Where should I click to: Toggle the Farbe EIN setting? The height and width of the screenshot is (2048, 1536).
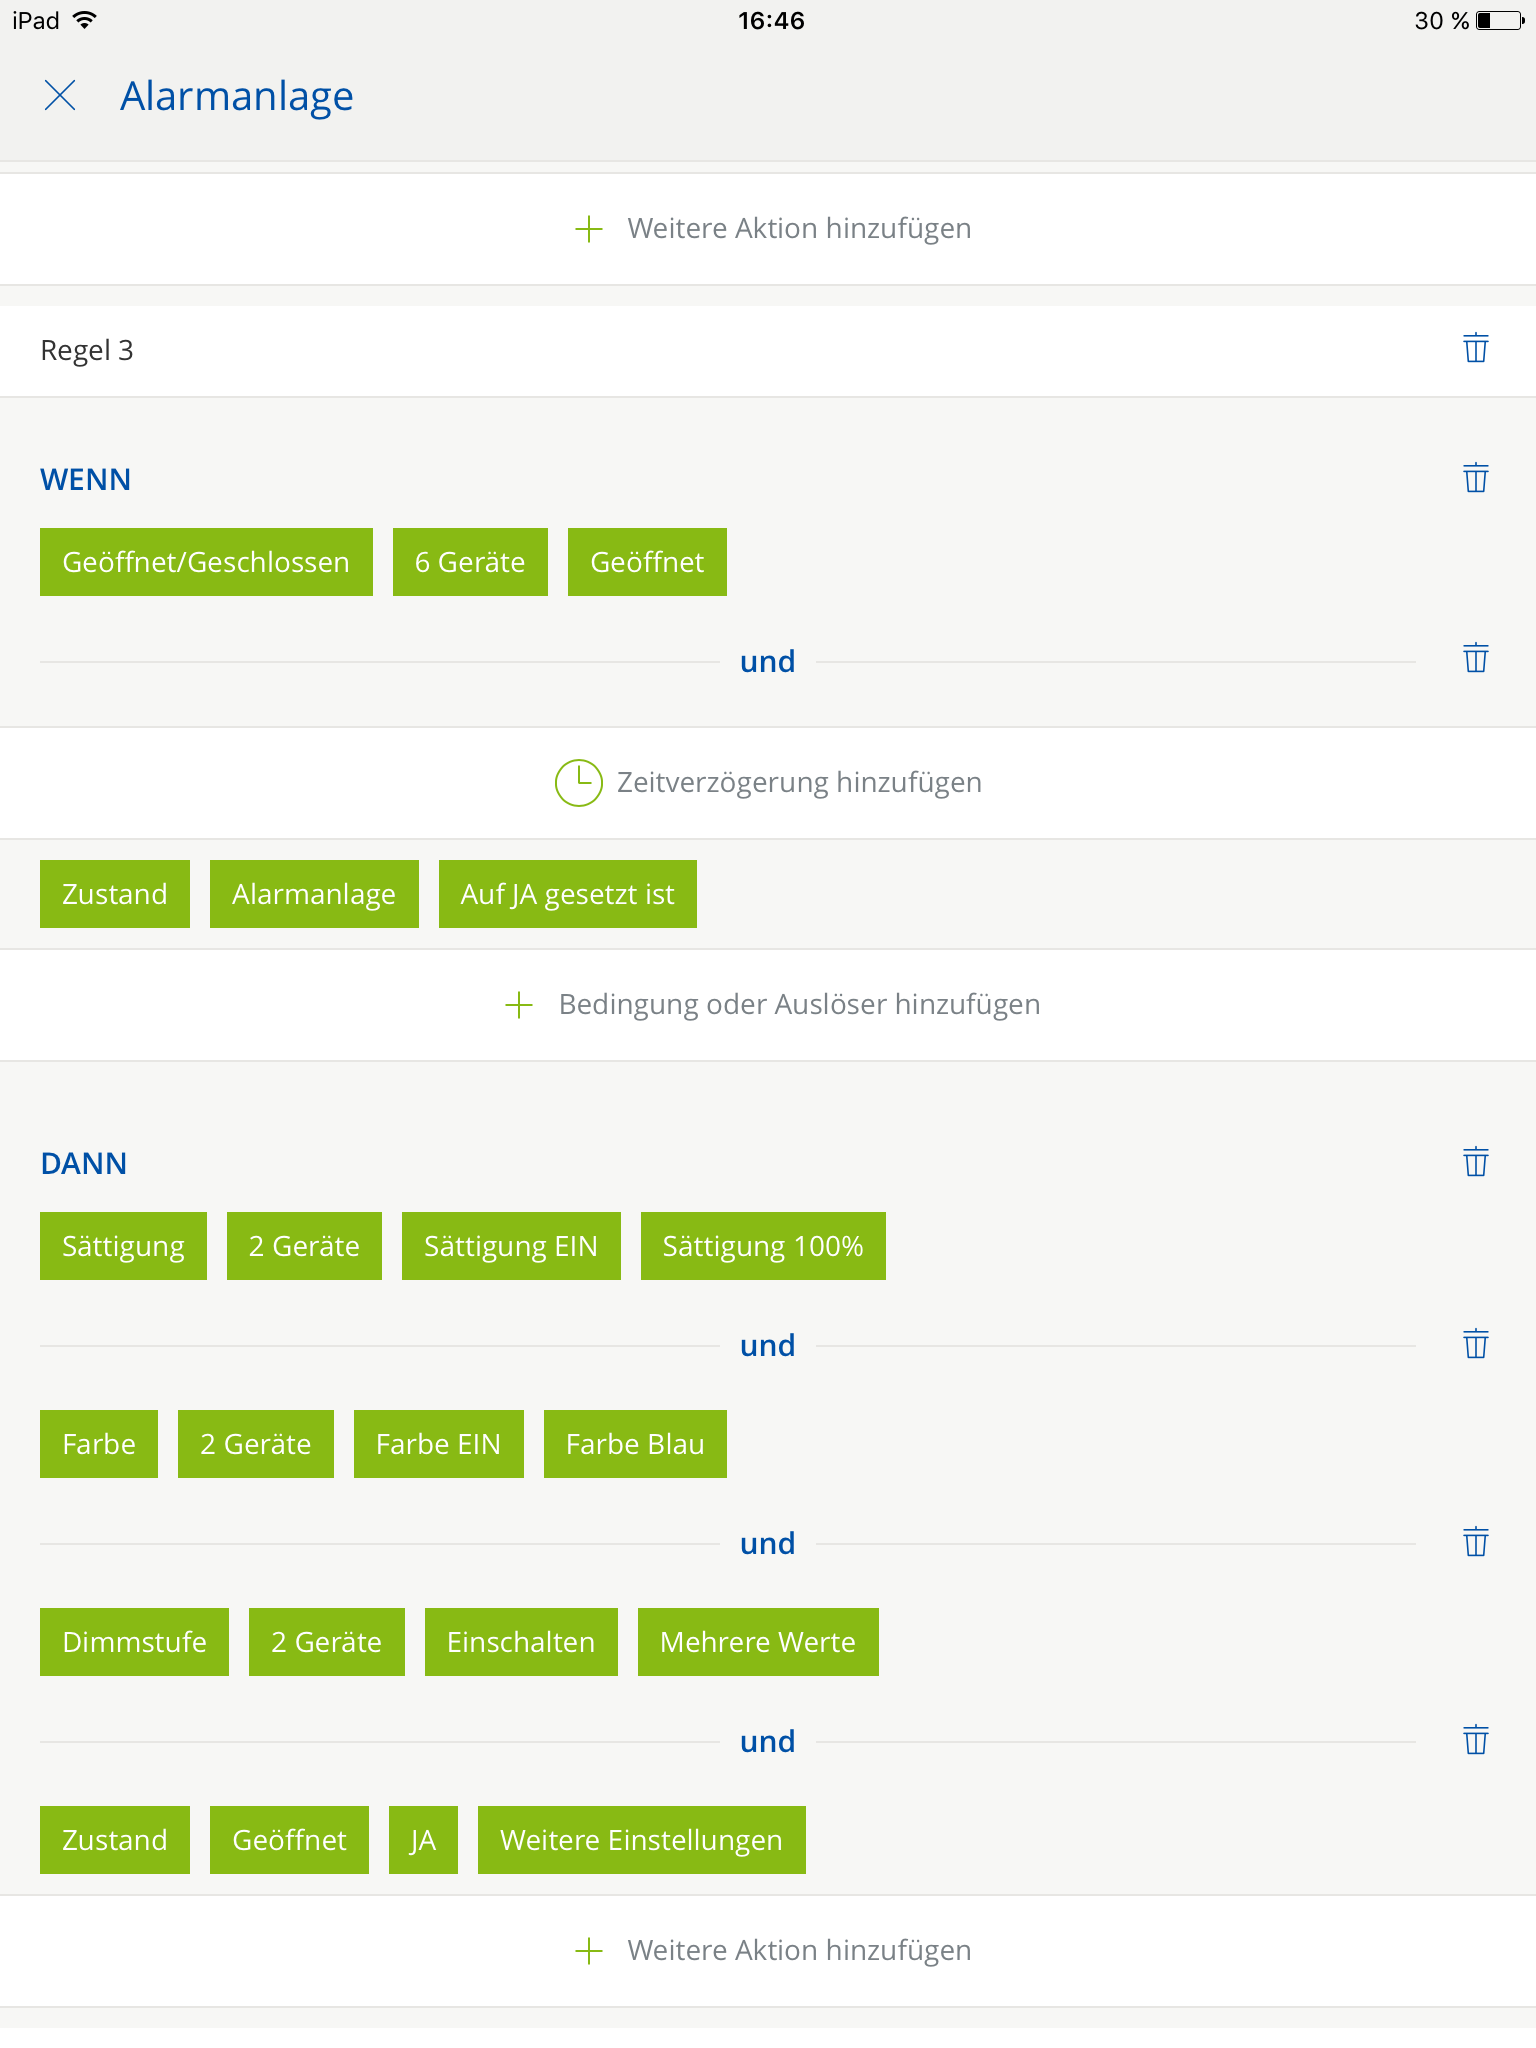438,1444
